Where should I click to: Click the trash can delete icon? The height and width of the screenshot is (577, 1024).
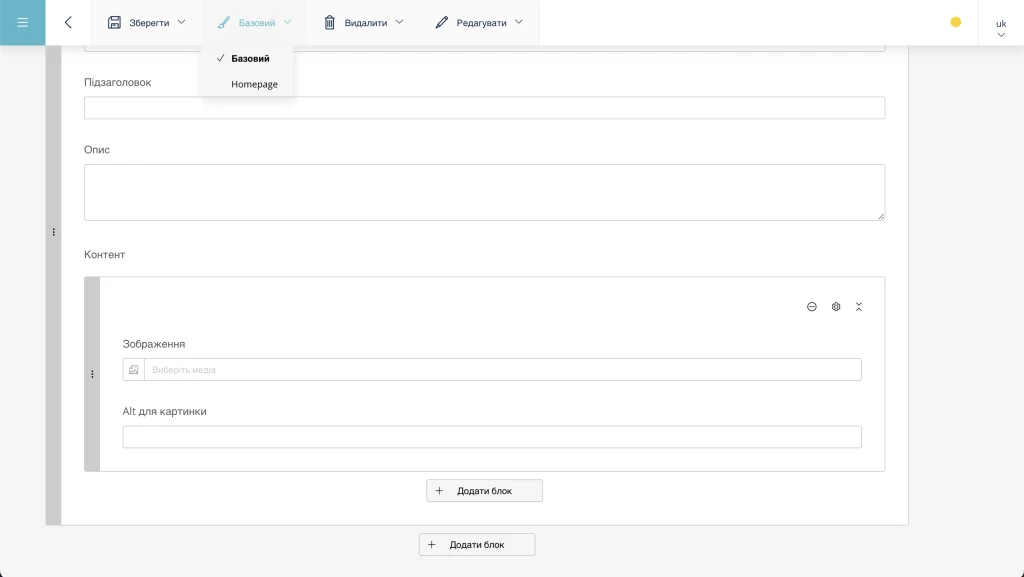330,22
